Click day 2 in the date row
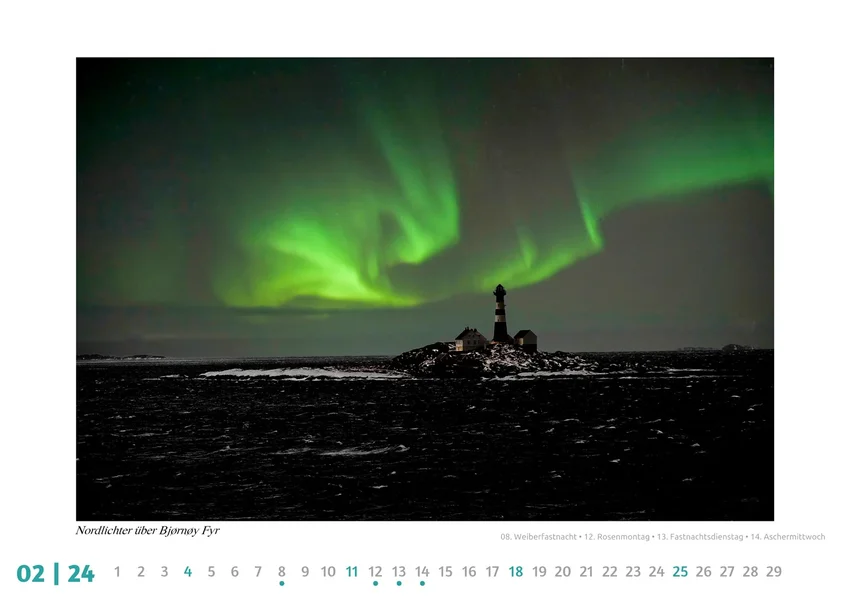850x600 pixels. 141,572
